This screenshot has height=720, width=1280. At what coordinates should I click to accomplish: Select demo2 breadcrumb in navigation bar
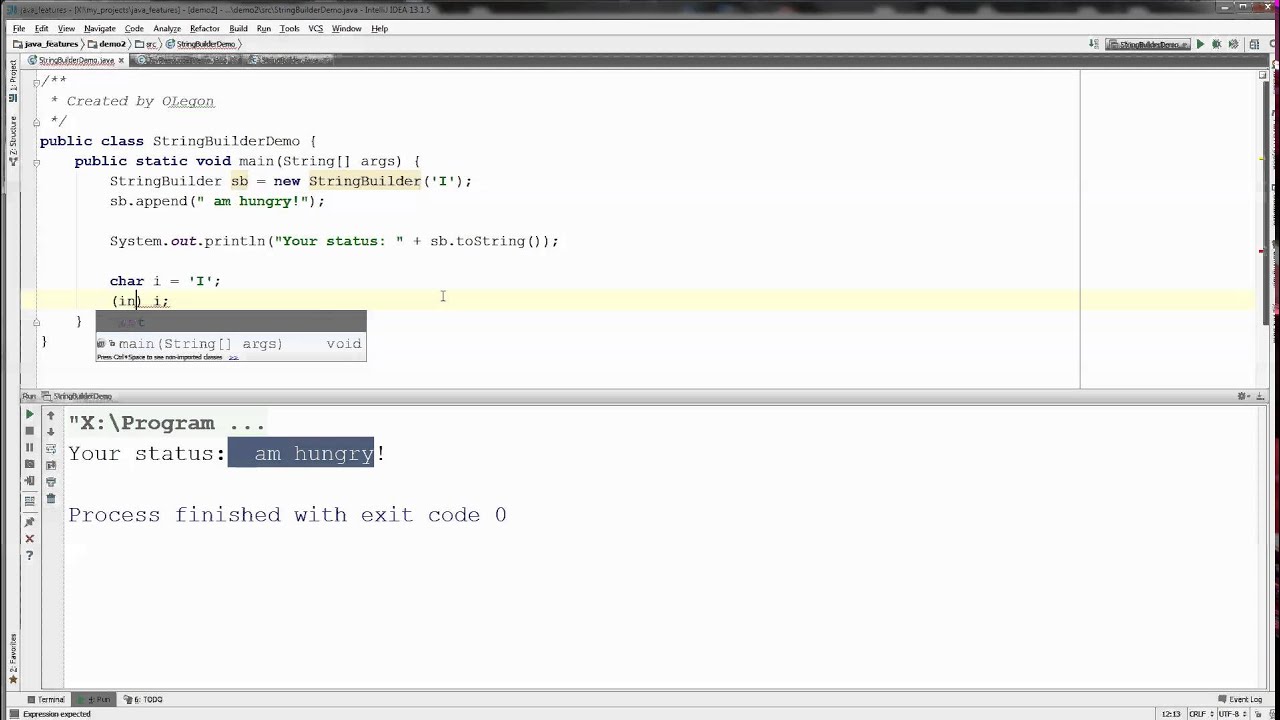107,44
